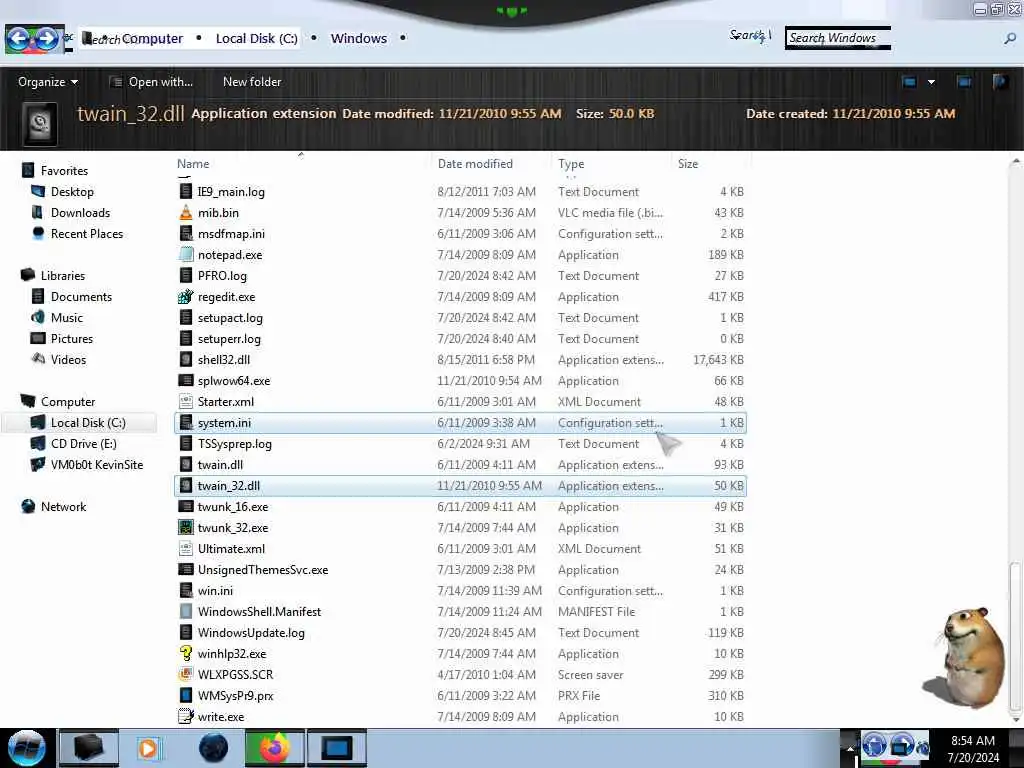The height and width of the screenshot is (768, 1024).
Task: Click the notepad.exe file icon
Action: pos(186,255)
